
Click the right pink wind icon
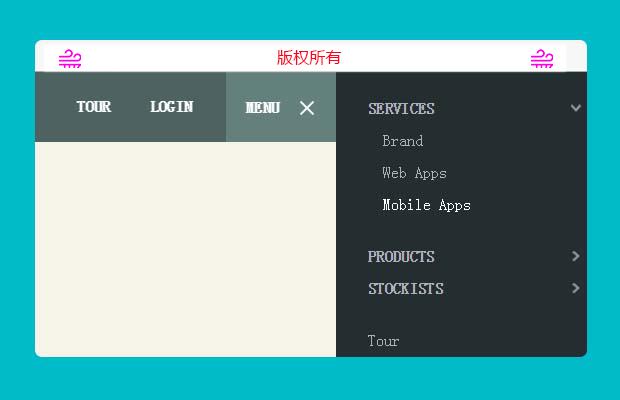coord(541,59)
